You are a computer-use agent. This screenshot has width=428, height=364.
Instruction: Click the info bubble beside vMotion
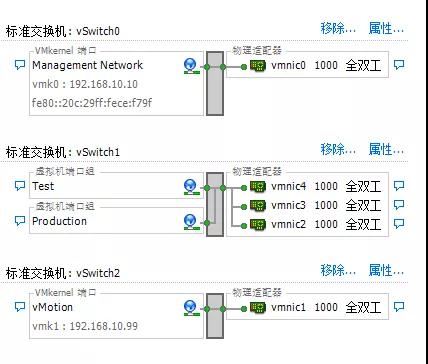point(20,307)
